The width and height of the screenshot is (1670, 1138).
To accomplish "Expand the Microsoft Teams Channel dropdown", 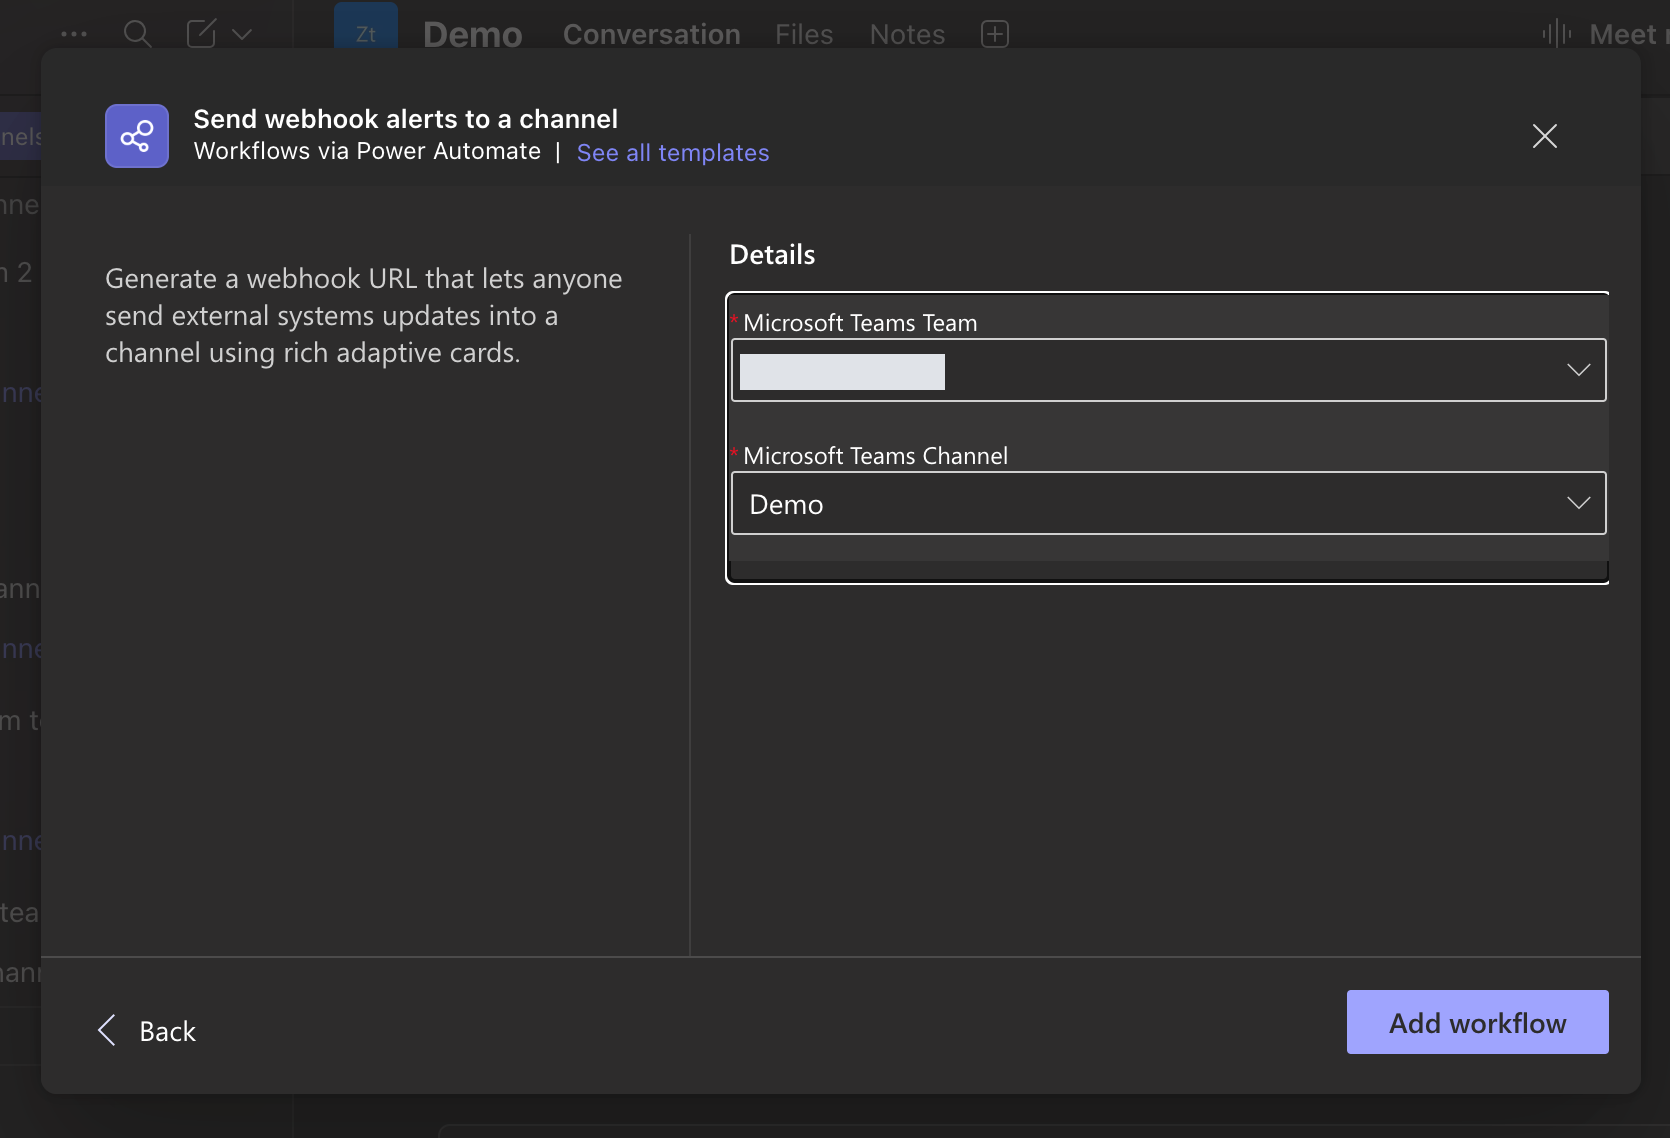I will pyautogui.click(x=1168, y=503).
